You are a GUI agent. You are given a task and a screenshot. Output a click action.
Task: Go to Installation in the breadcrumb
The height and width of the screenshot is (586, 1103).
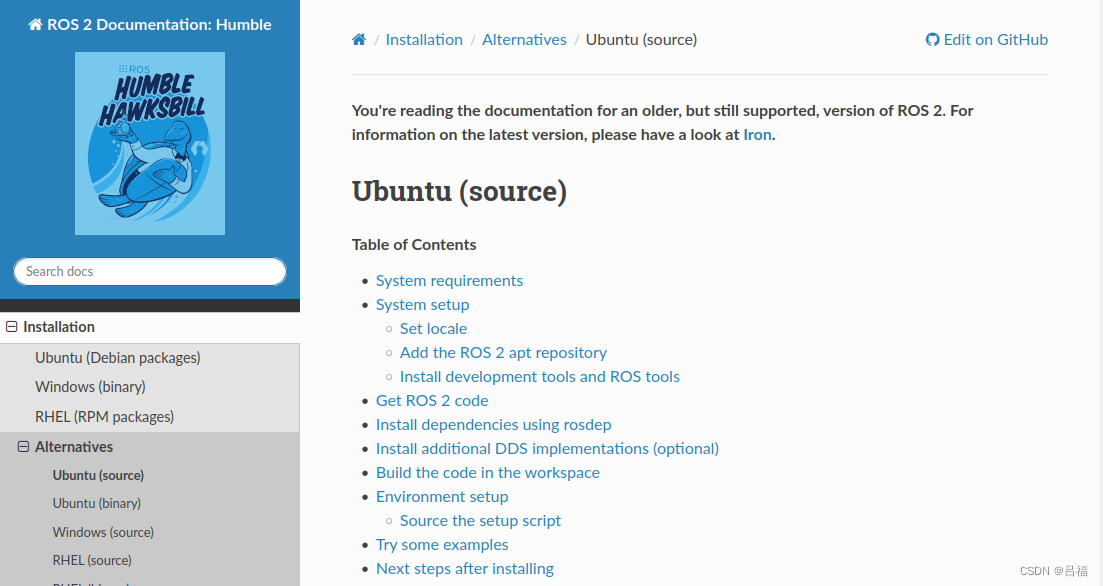(424, 39)
